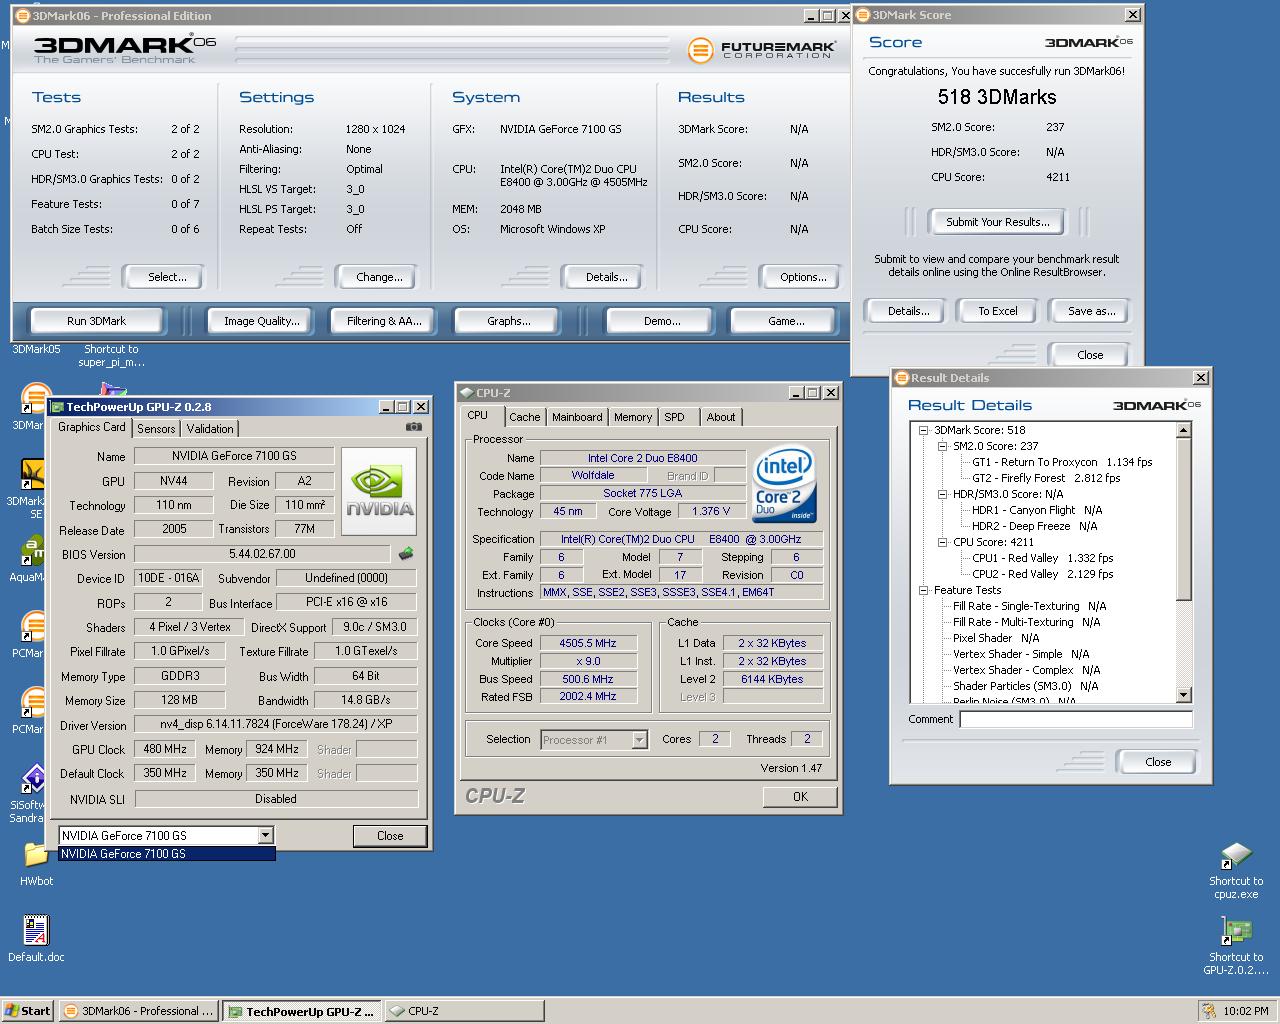Viewport: 1280px width, 1024px height.
Task: Open the 3DMark05 desktop shortcut icon
Action: pos(35,349)
